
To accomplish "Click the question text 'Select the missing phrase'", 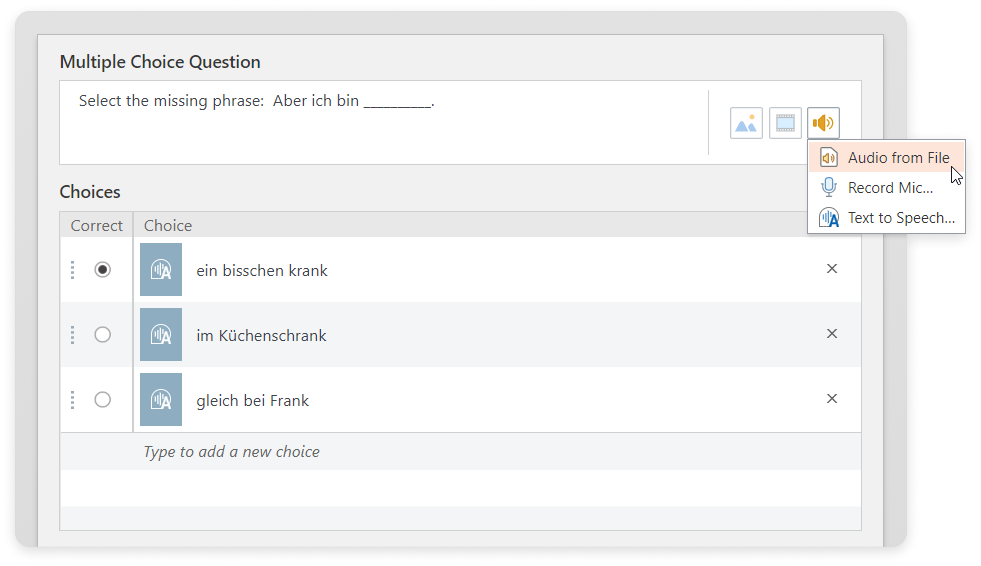I will 171,101.
